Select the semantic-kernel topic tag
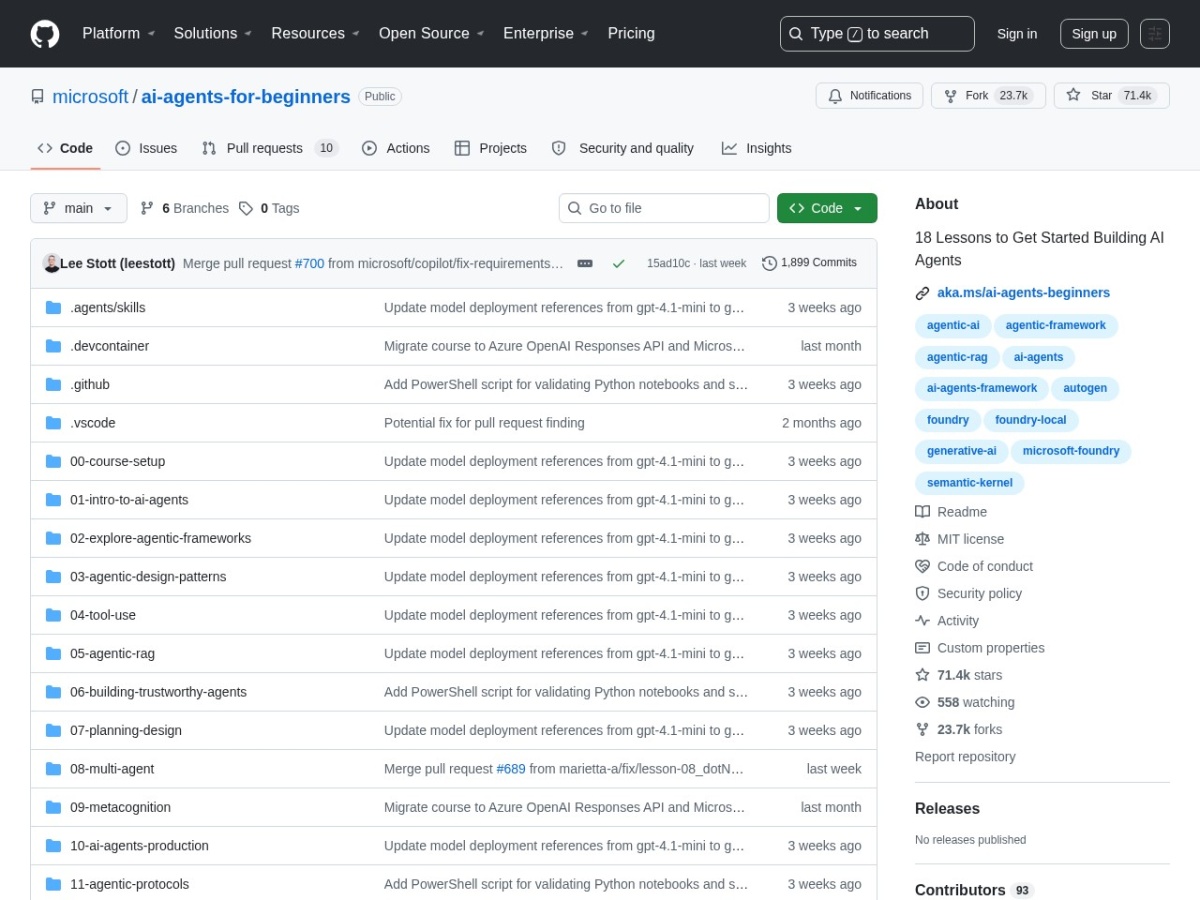1200x900 pixels. click(969, 483)
